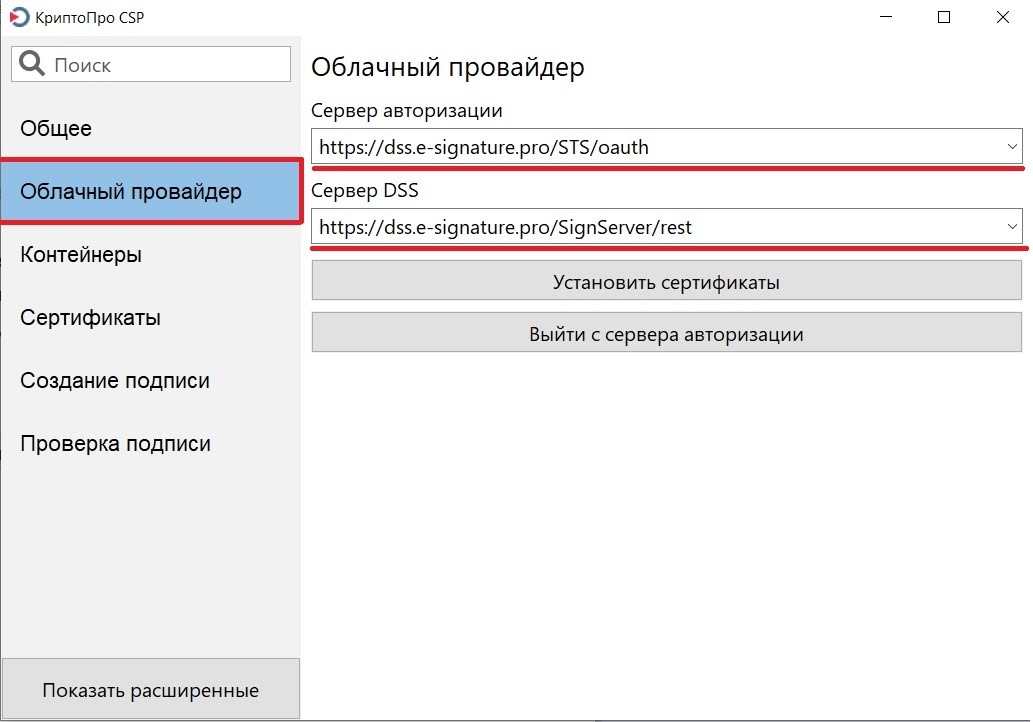
Task: Click the КриптоПро CSP logo icon
Action: [19, 17]
